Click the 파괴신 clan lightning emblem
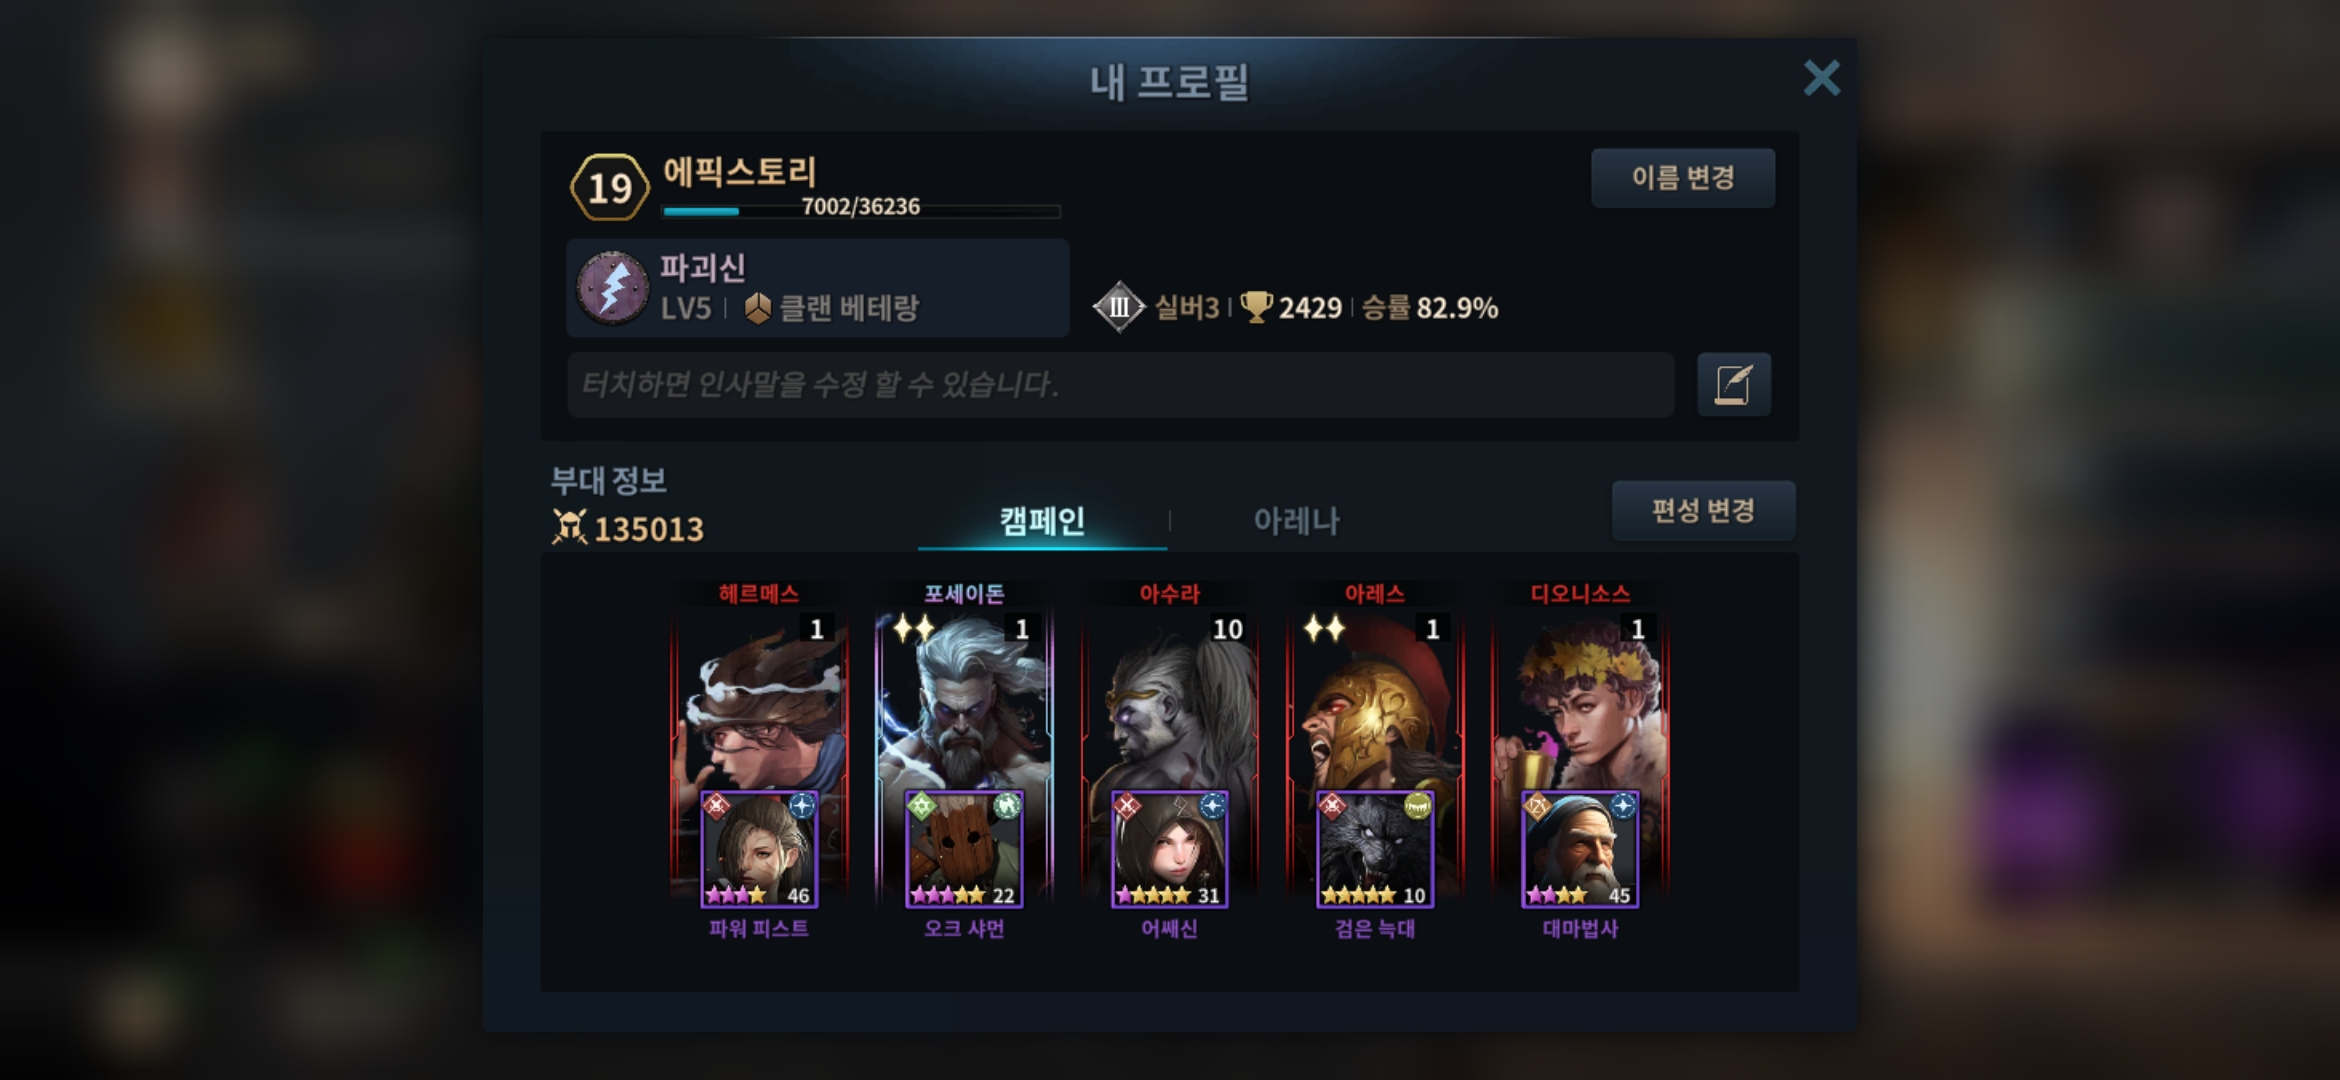Screen dimensions: 2340x1080 (x=612, y=288)
